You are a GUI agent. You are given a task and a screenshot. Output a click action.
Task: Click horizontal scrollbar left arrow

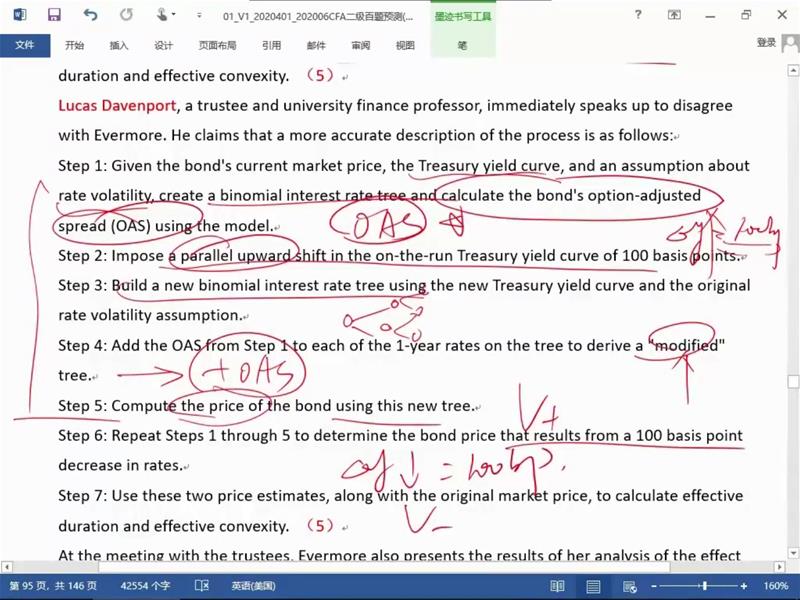pyautogui.click(x=6, y=566)
